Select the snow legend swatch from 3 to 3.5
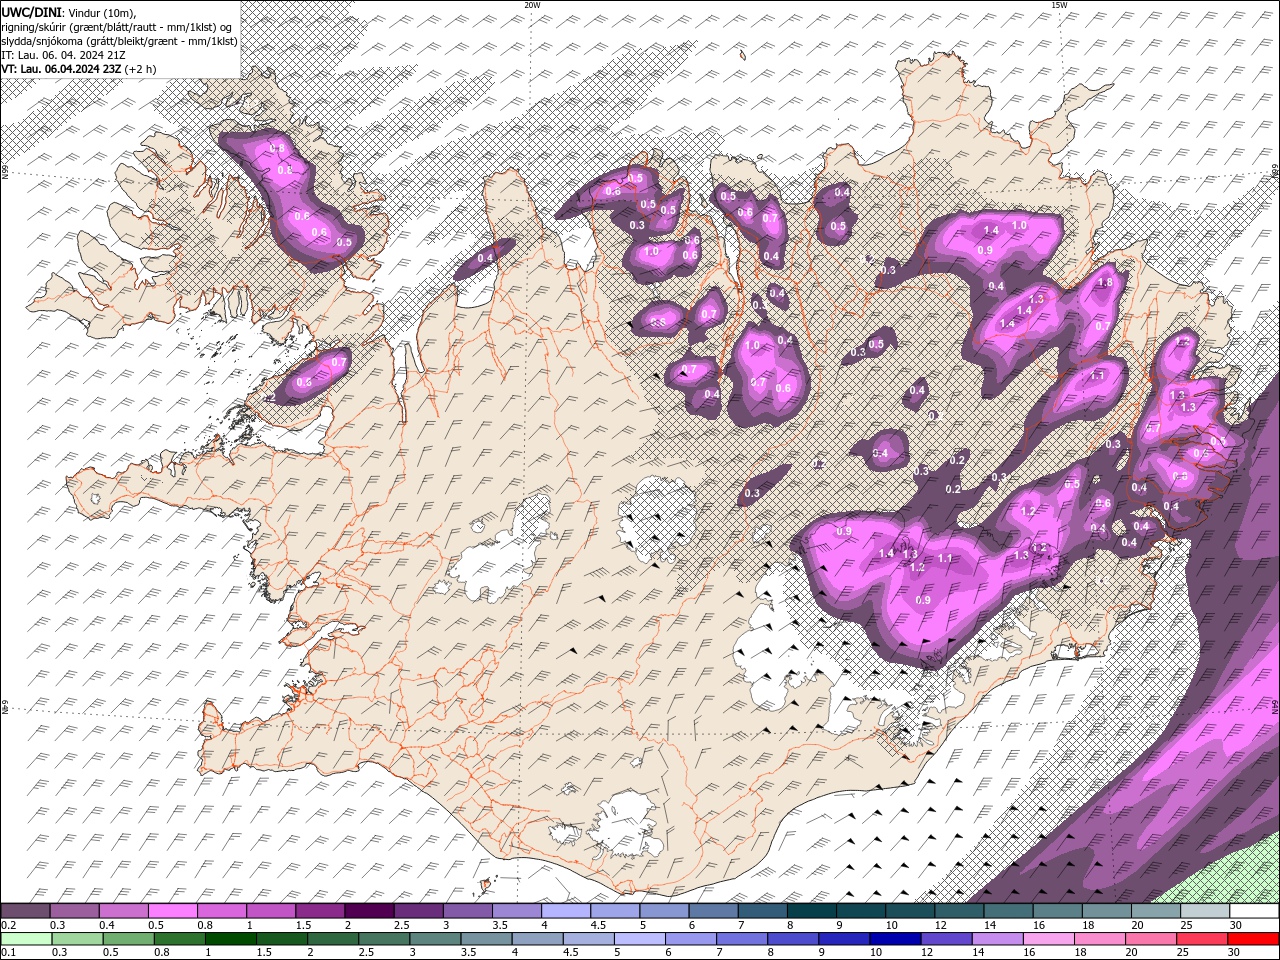Viewport: 1280px width, 960px height. coord(467,911)
